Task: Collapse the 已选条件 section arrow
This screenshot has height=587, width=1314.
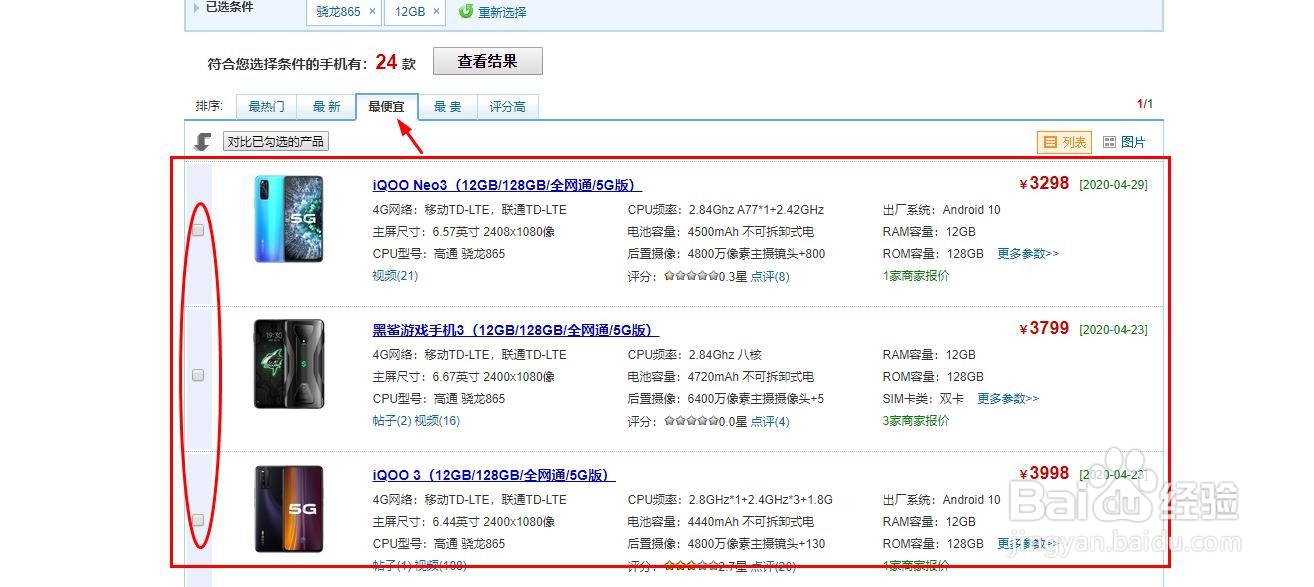Action: [x=195, y=7]
